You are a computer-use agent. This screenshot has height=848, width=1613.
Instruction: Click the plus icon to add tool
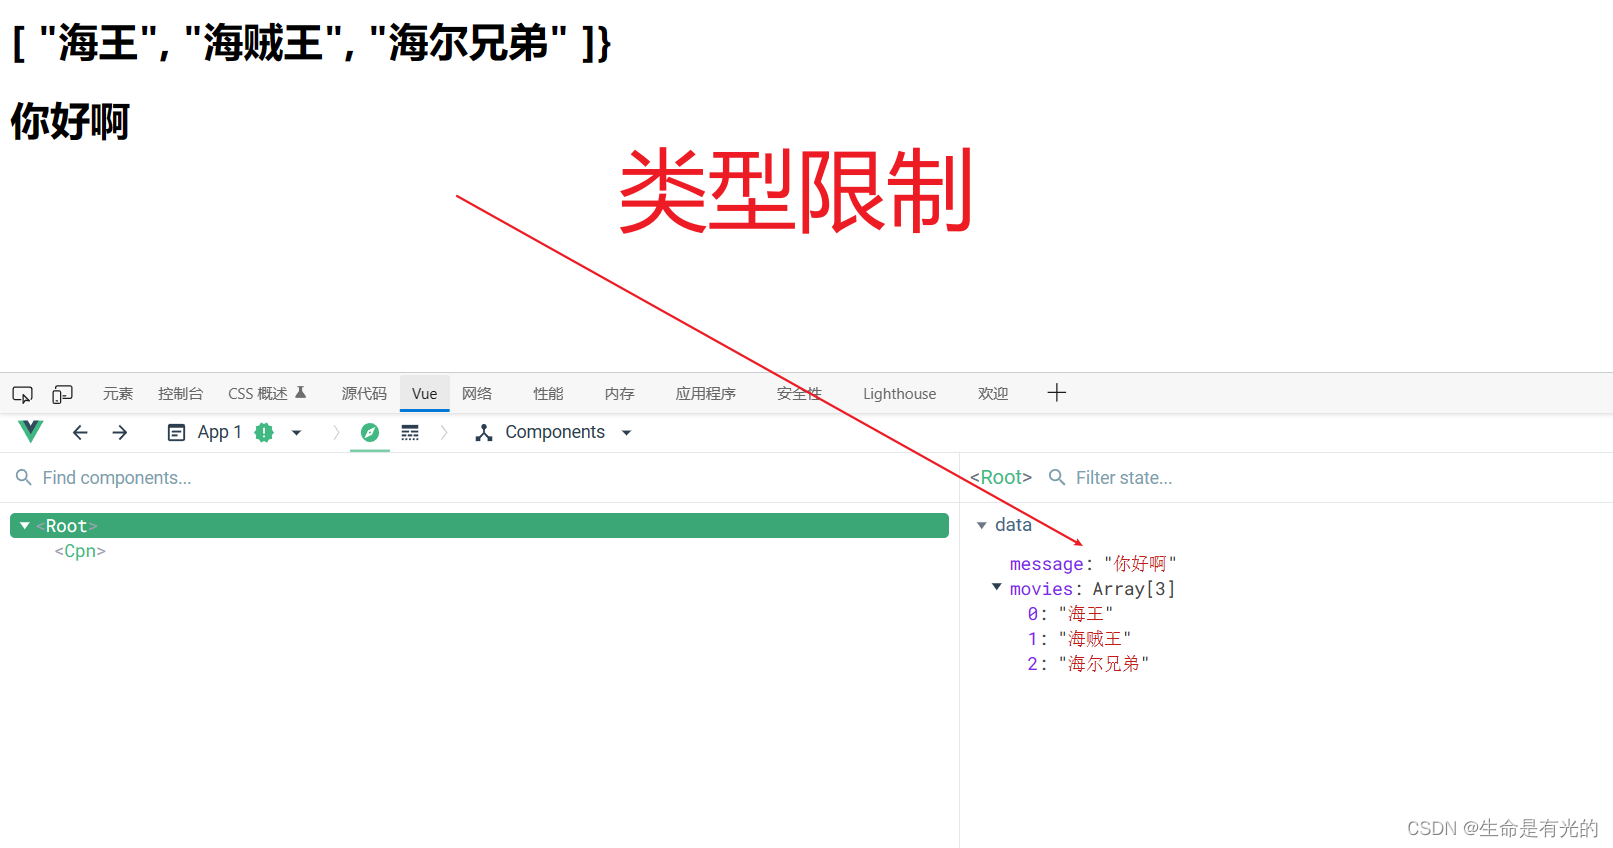(x=1057, y=393)
